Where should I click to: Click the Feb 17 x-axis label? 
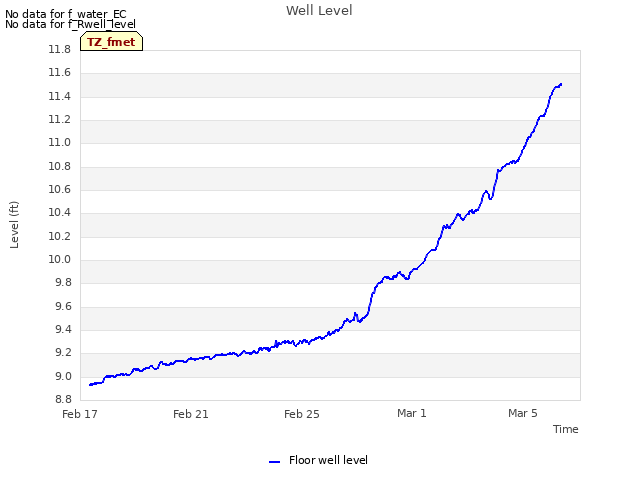pos(80,414)
